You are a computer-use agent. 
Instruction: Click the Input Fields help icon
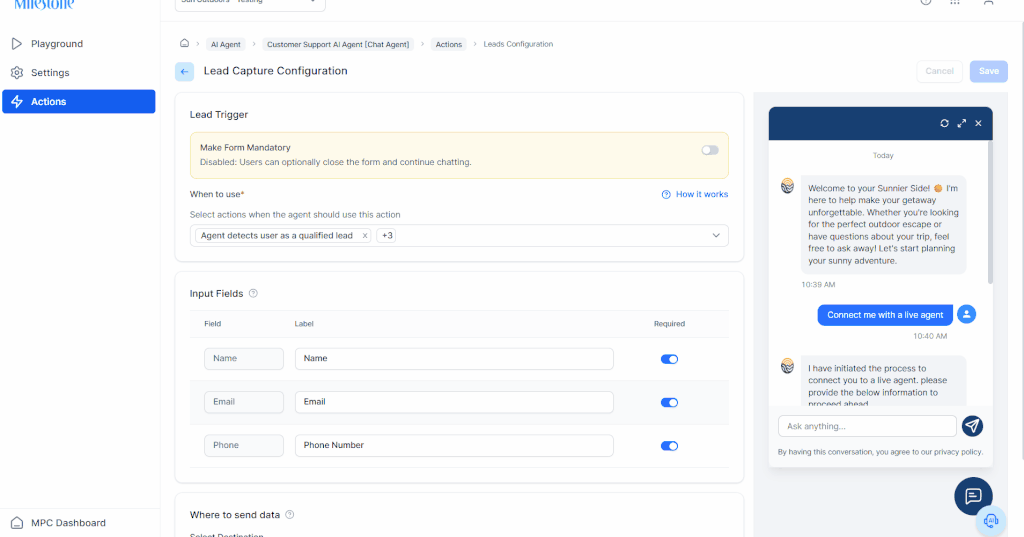click(253, 293)
